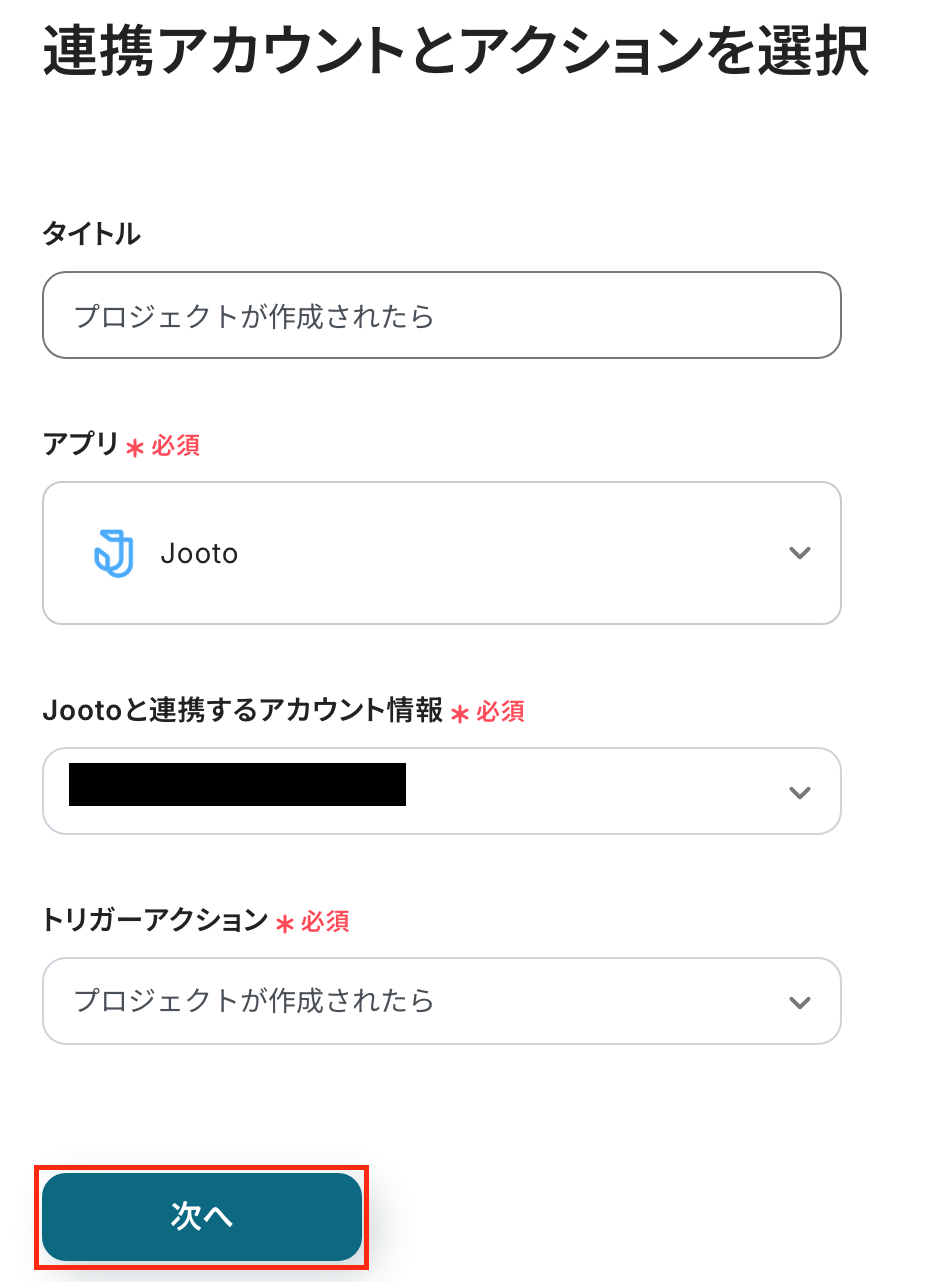Select the Jooto app name text
Screen dimensions: 950x1282
[x=199, y=554]
